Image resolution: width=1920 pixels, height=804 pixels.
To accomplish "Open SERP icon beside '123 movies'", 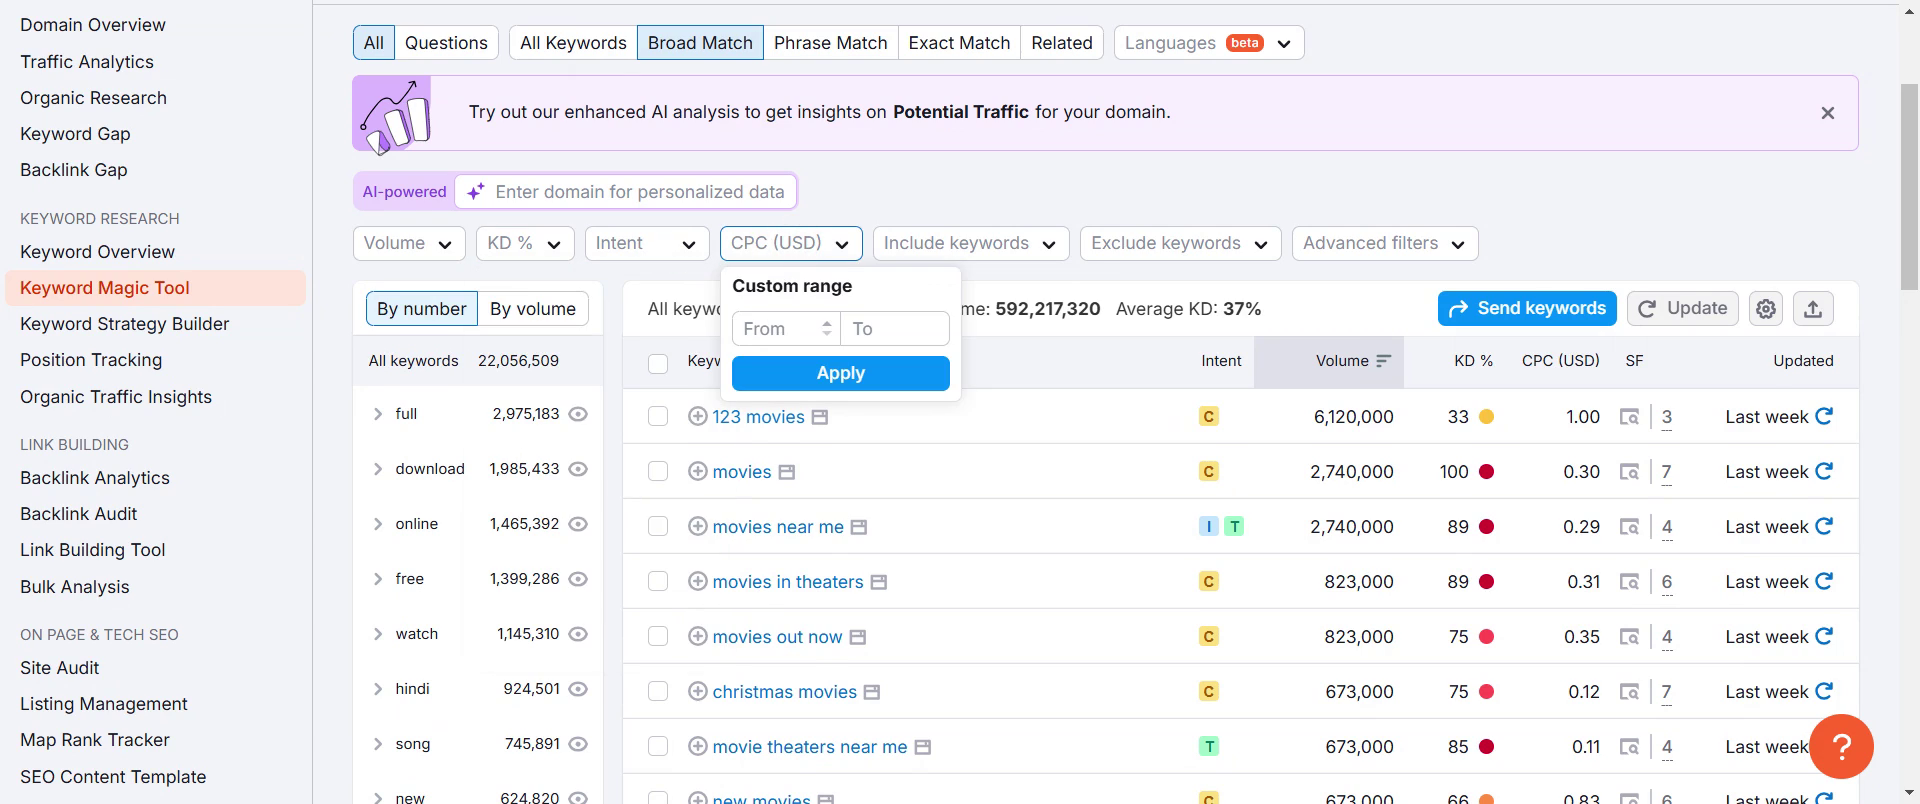I will pos(820,417).
